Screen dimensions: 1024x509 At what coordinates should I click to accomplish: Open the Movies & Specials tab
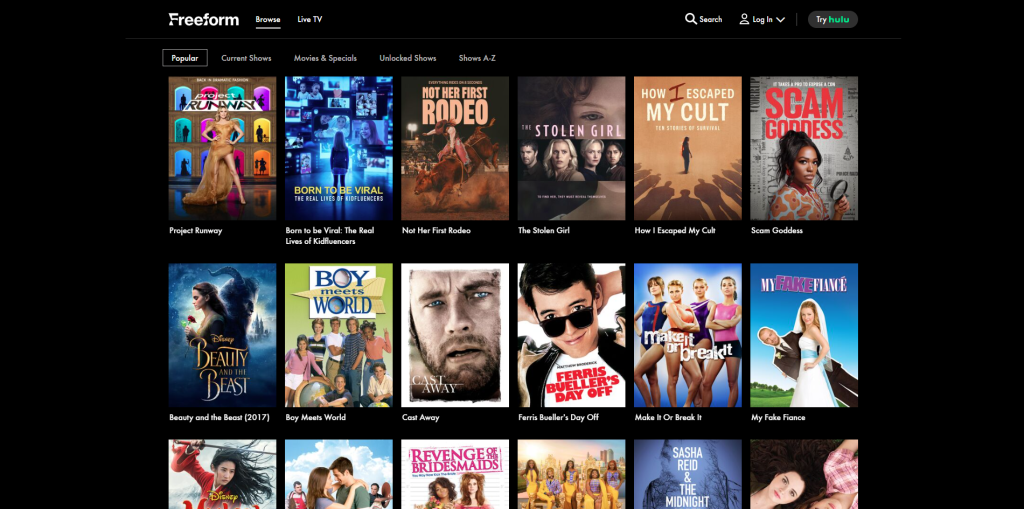(x=325, y=58)
